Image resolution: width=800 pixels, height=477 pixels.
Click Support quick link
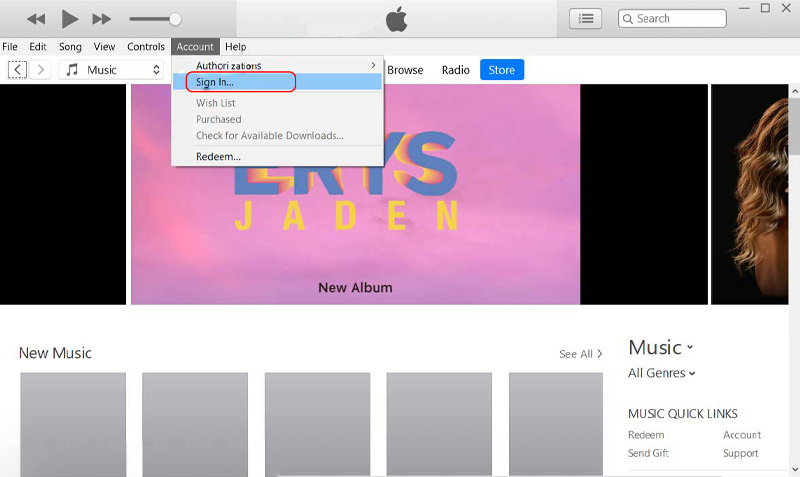[740, 453]
